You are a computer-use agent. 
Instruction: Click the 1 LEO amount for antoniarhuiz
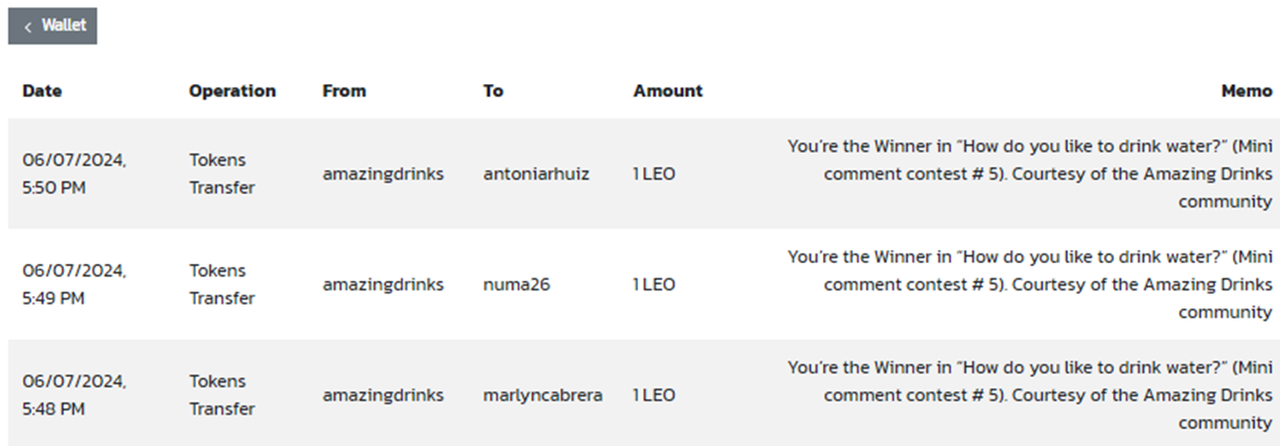pyautogui.click(x=654, y=174)
